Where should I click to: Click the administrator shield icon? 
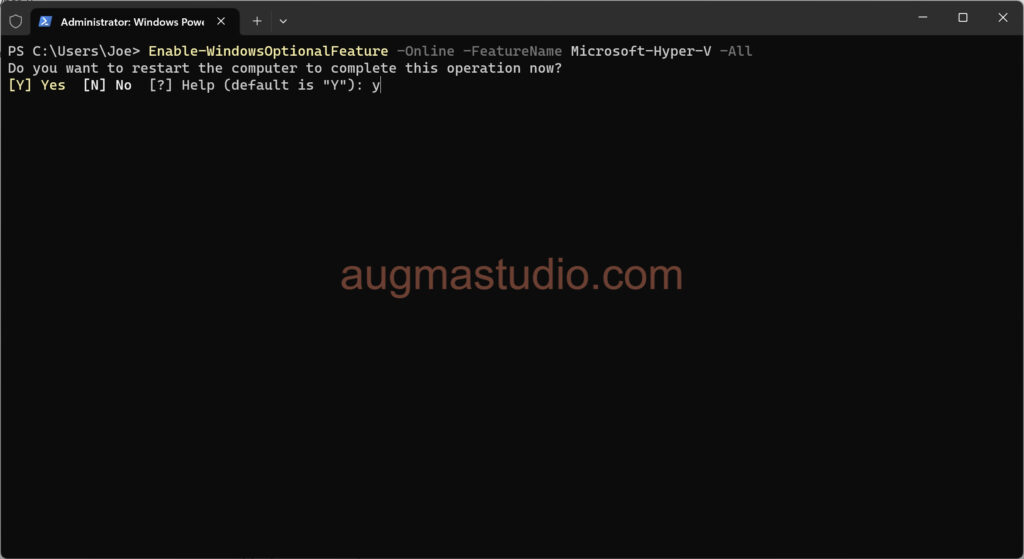coord(15,20)
